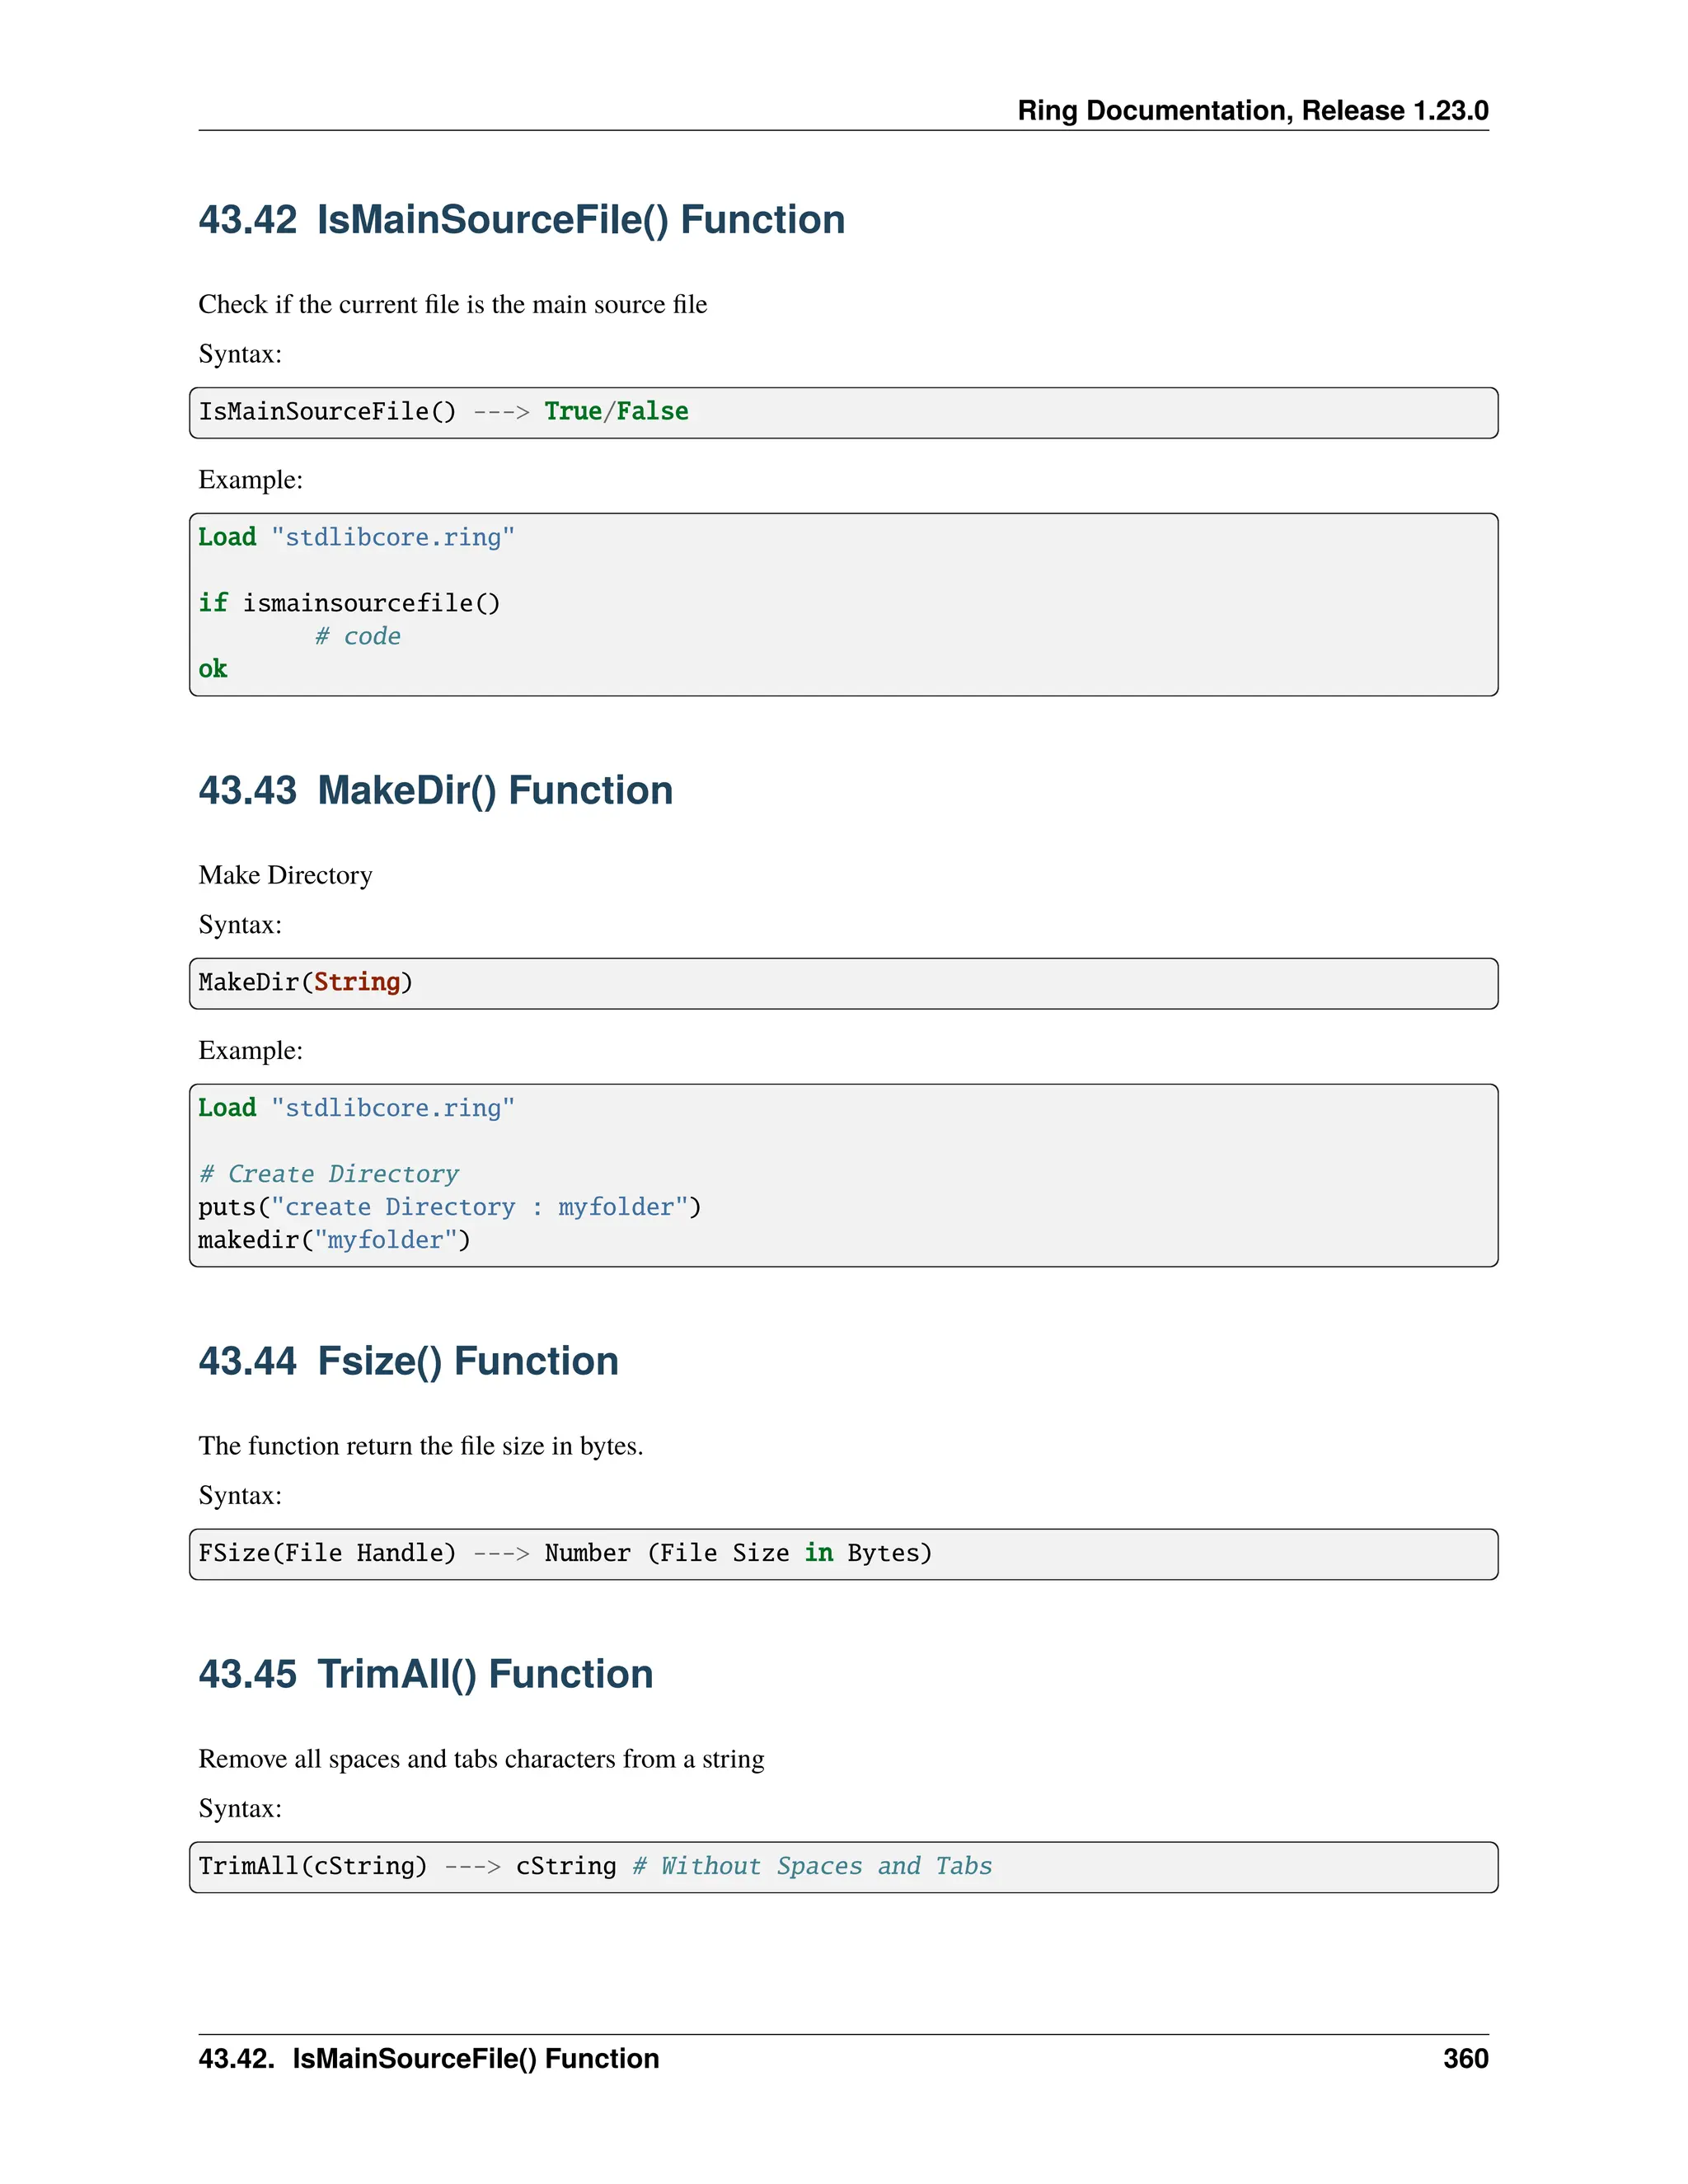The height and width of the screenshot is (2184, 1688).
Task: Click the FSize(File Handle) syntax code box
Action: click(x=842, y=1554)
